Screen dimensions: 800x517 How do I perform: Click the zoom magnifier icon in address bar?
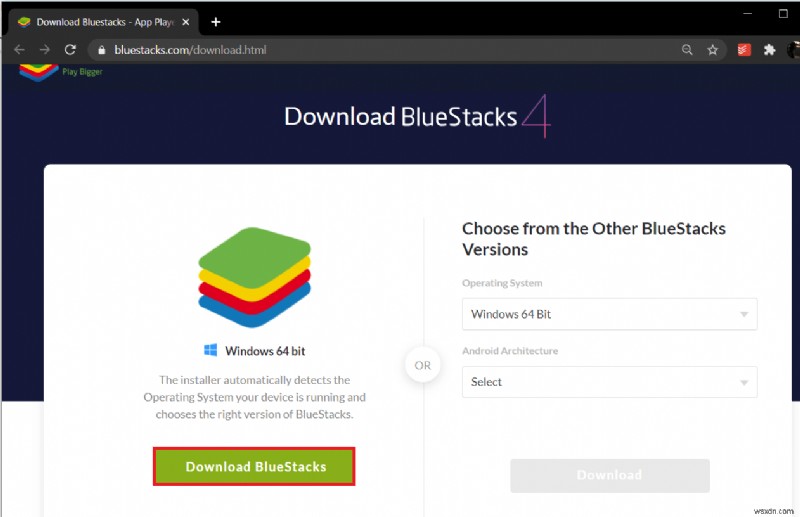[x=687, y=49]
